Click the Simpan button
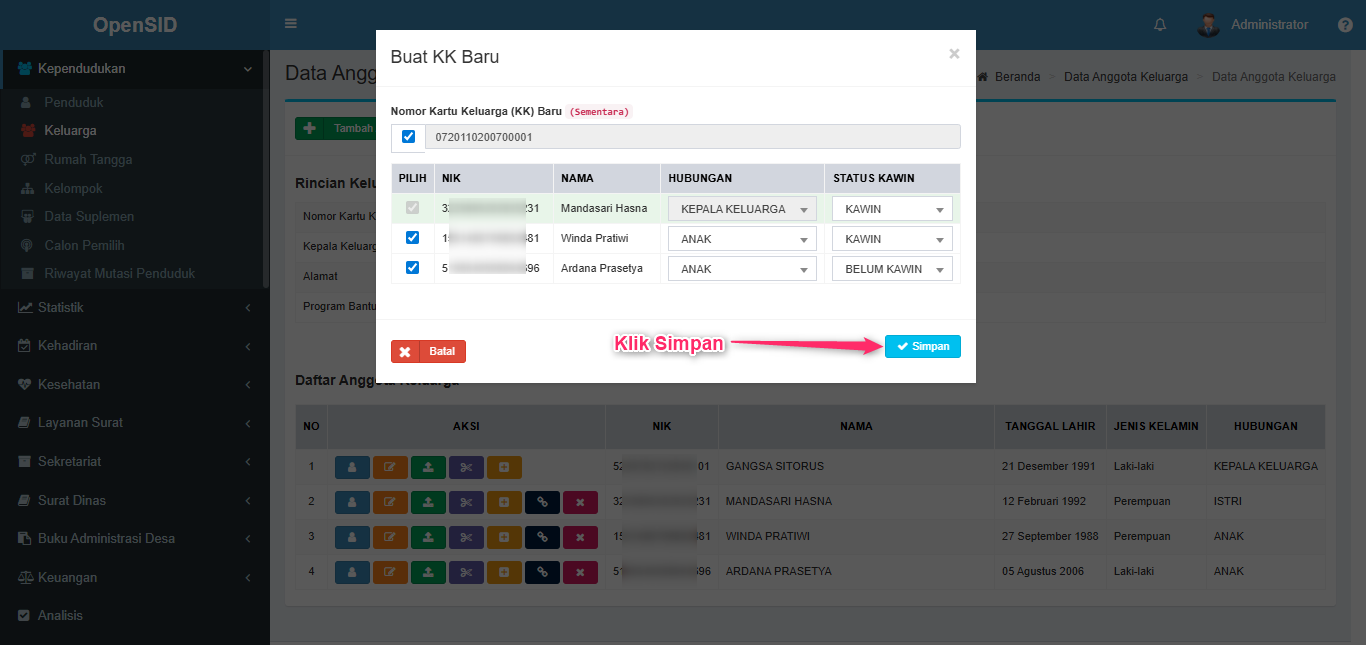Viewport: 1366px width, 645px height. [x=922, y=346]
